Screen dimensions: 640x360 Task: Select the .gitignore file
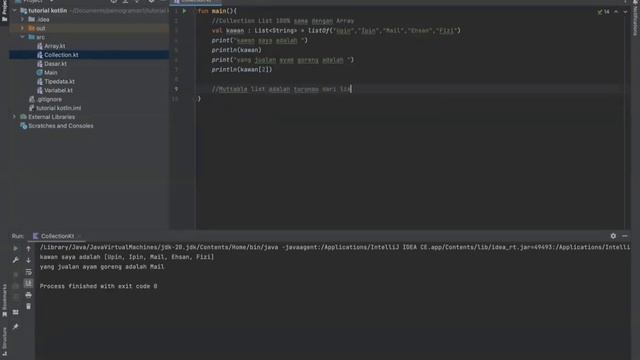49,99
